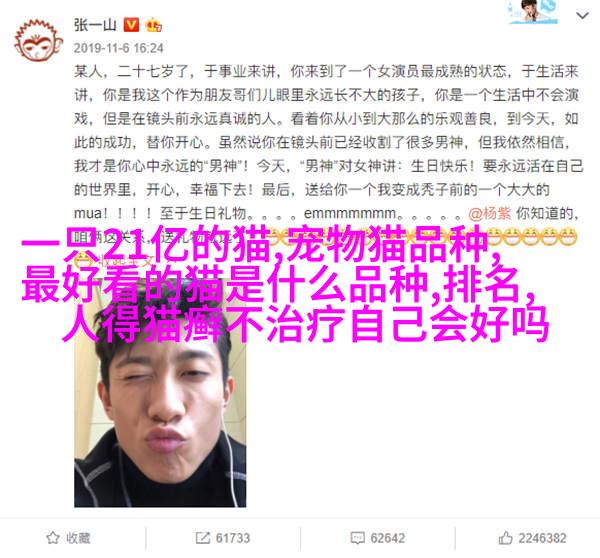Click the 收藏 label
Viewport: 600px width, 558px height.
click(x=78, y=538)
